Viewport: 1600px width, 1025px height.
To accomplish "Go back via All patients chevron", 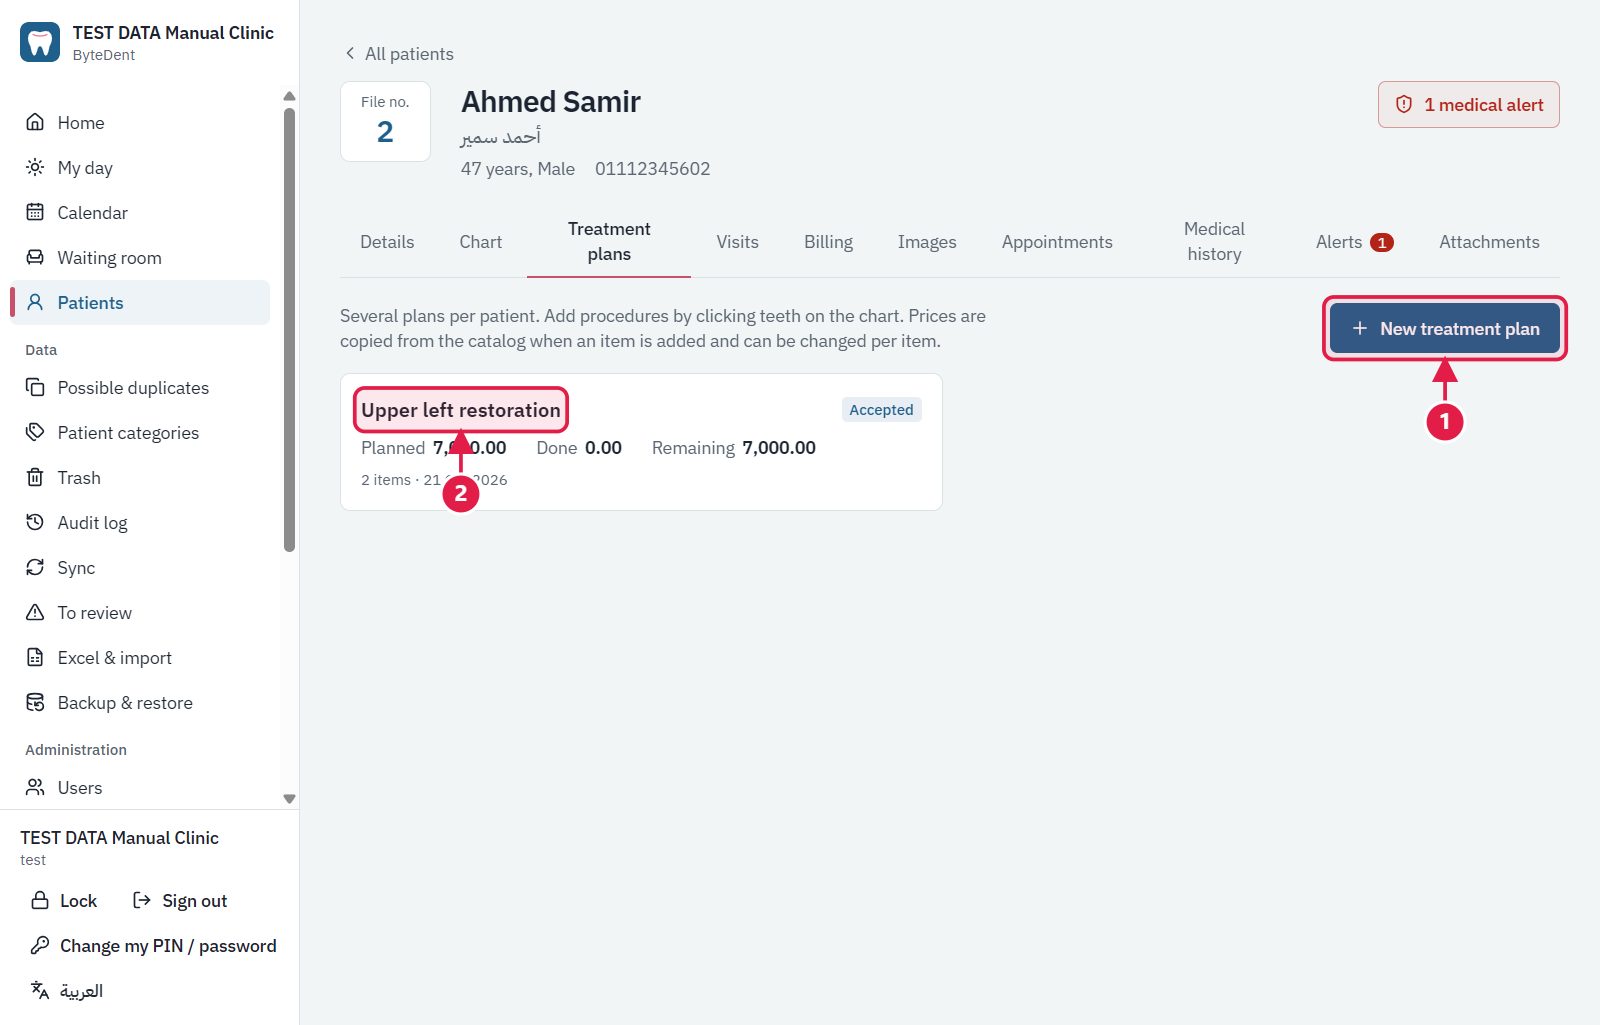I will coord(350,53).
